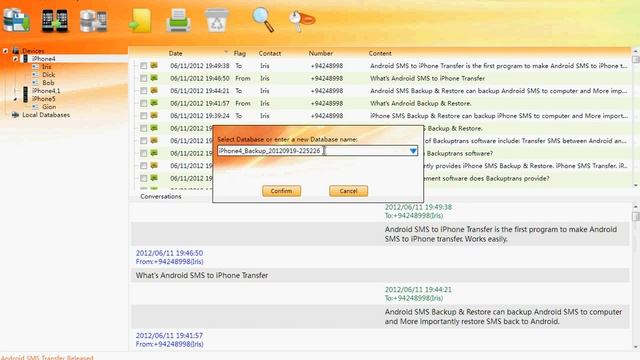This screenshot has width=640, height=360.
Task: Collapse the iPhone5 tree expander
Action: coord(15,99)
